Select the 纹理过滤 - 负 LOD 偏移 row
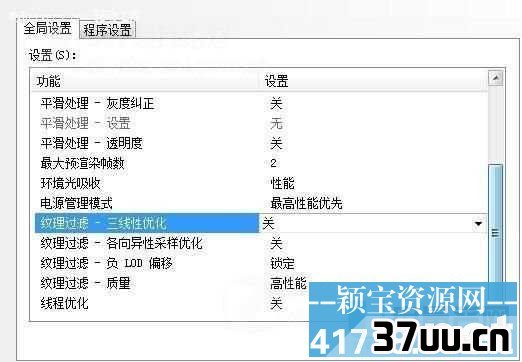 (x=260, y=263)
